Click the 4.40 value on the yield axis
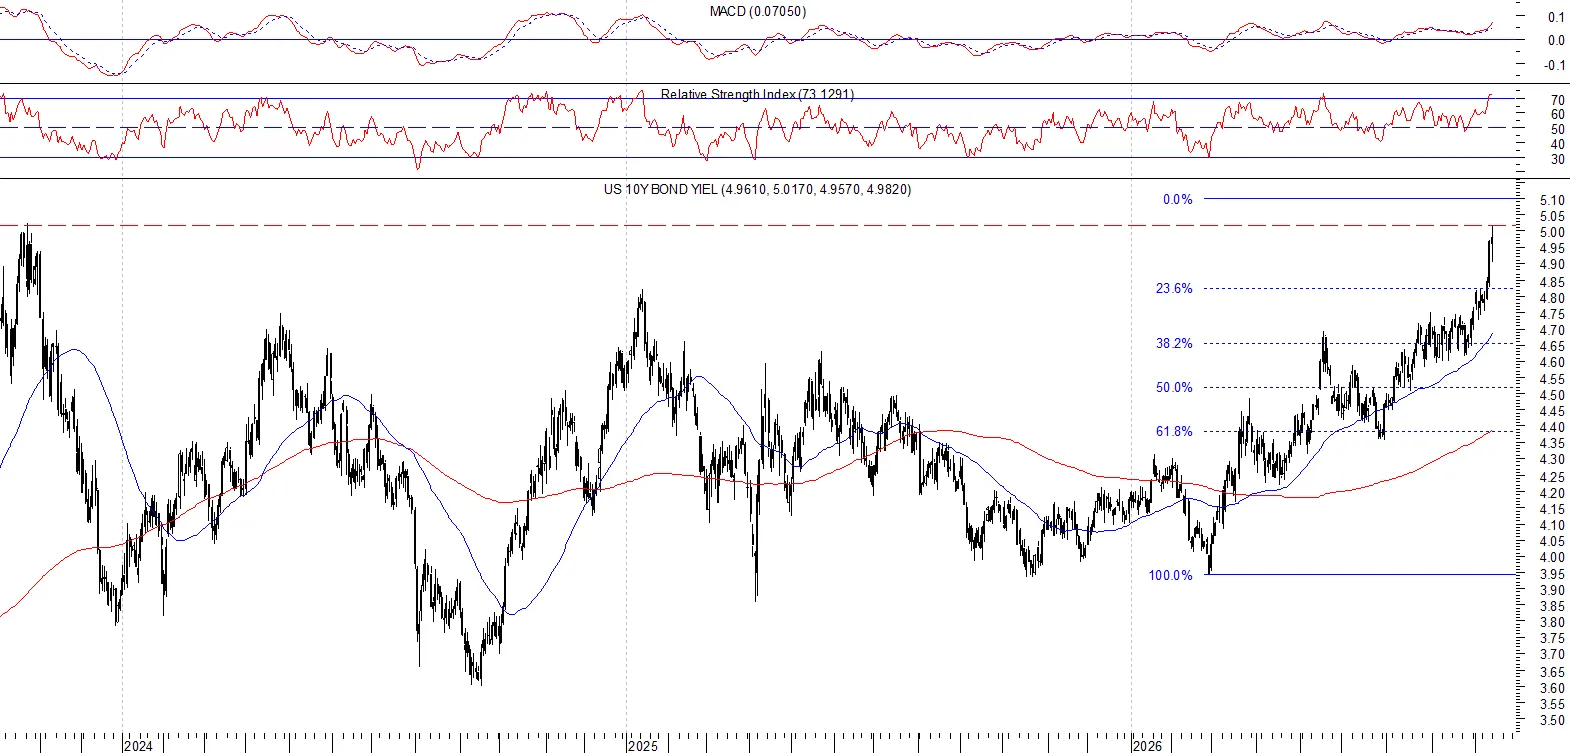The width and height of the screenshot is (1570, 753). coord(1552,428)
